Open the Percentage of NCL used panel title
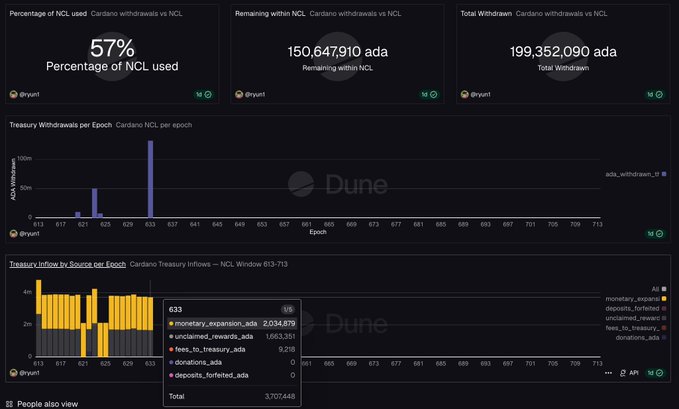This screenshot has width=679, height=409. pyautogui.click(x=48, y=13)
